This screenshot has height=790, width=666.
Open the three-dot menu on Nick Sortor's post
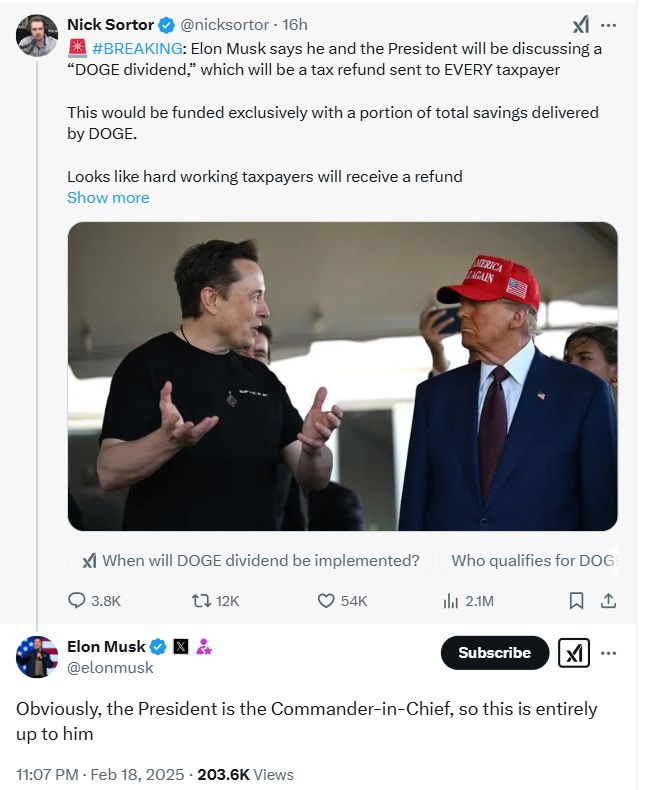pos(609,25)
